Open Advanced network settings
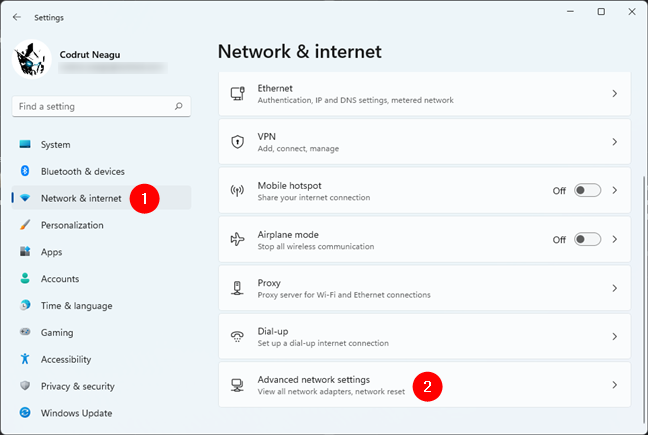 coord(424,385)
